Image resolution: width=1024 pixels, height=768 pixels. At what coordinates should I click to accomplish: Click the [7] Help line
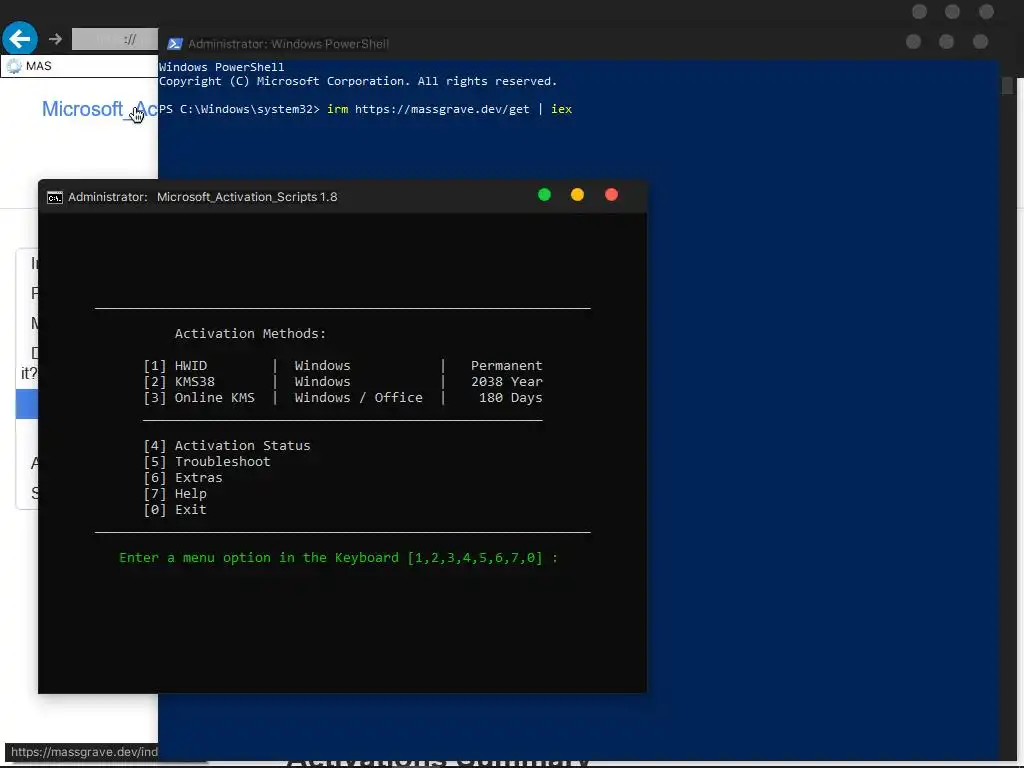(x=175, y=494)
